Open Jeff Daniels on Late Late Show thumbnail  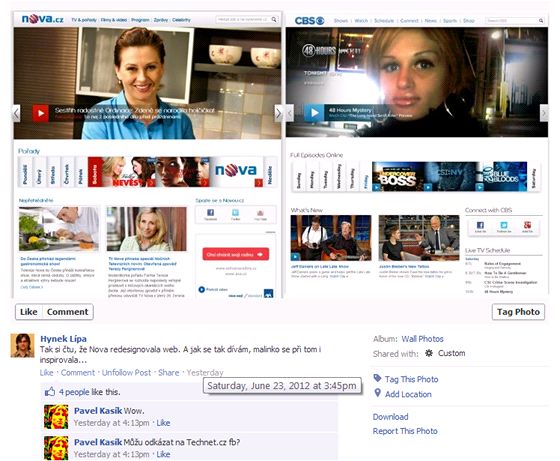331,238
